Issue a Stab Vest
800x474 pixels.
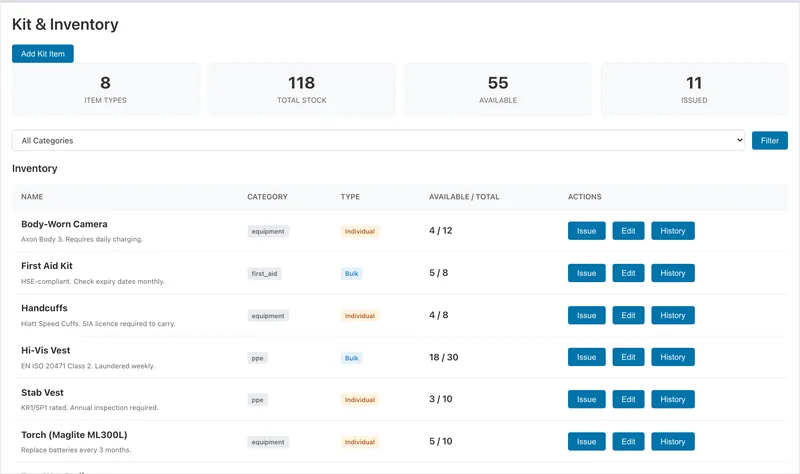[586, 399]
